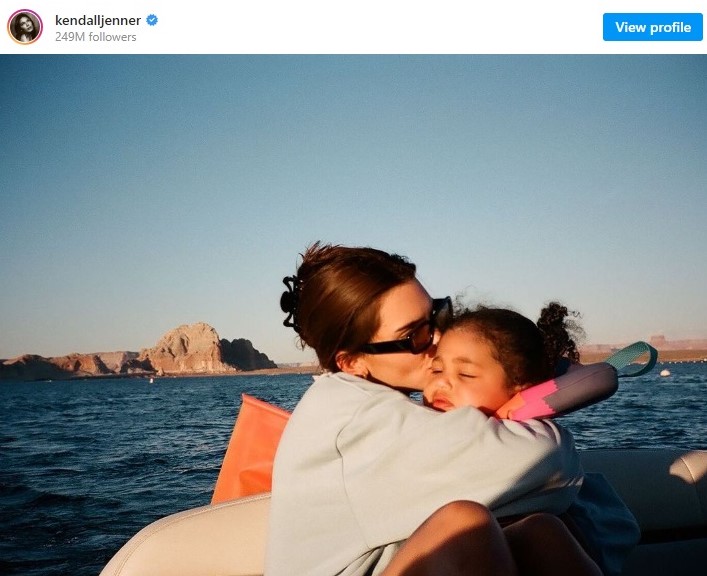707x576 pixels.
Task: Click the black hair claw clip
Action: tap(291, 301)
